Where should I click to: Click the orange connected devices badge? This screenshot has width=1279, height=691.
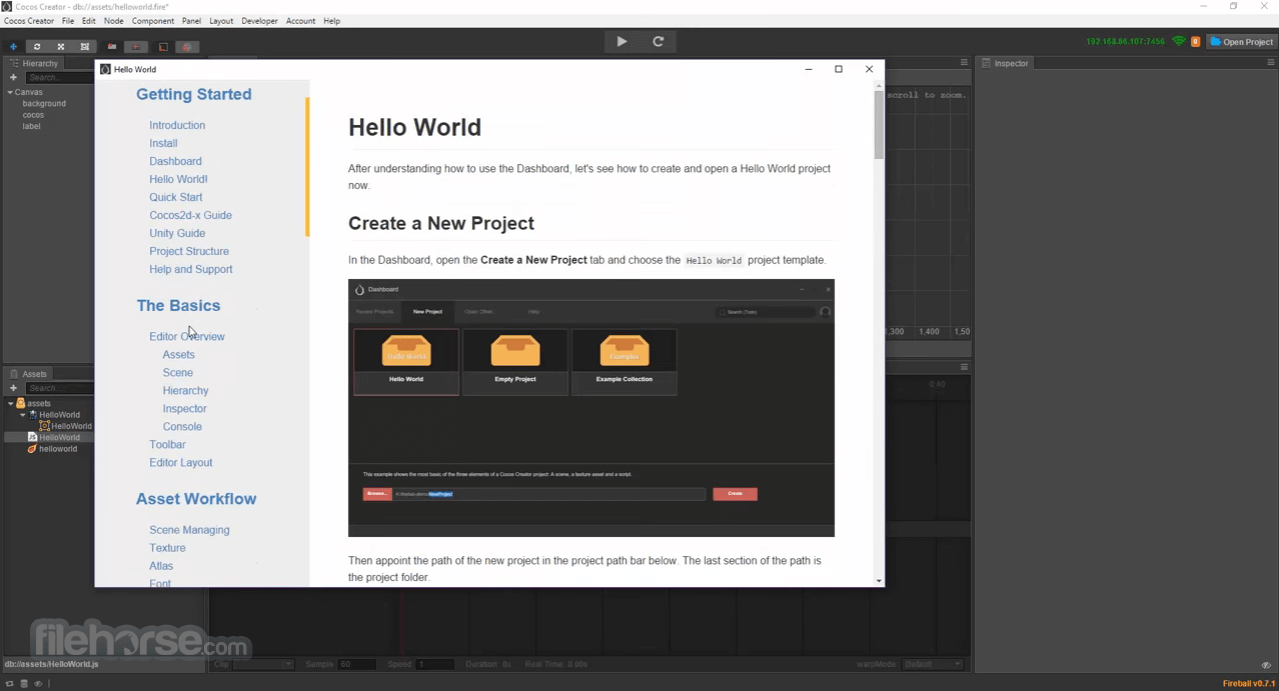1195,42
